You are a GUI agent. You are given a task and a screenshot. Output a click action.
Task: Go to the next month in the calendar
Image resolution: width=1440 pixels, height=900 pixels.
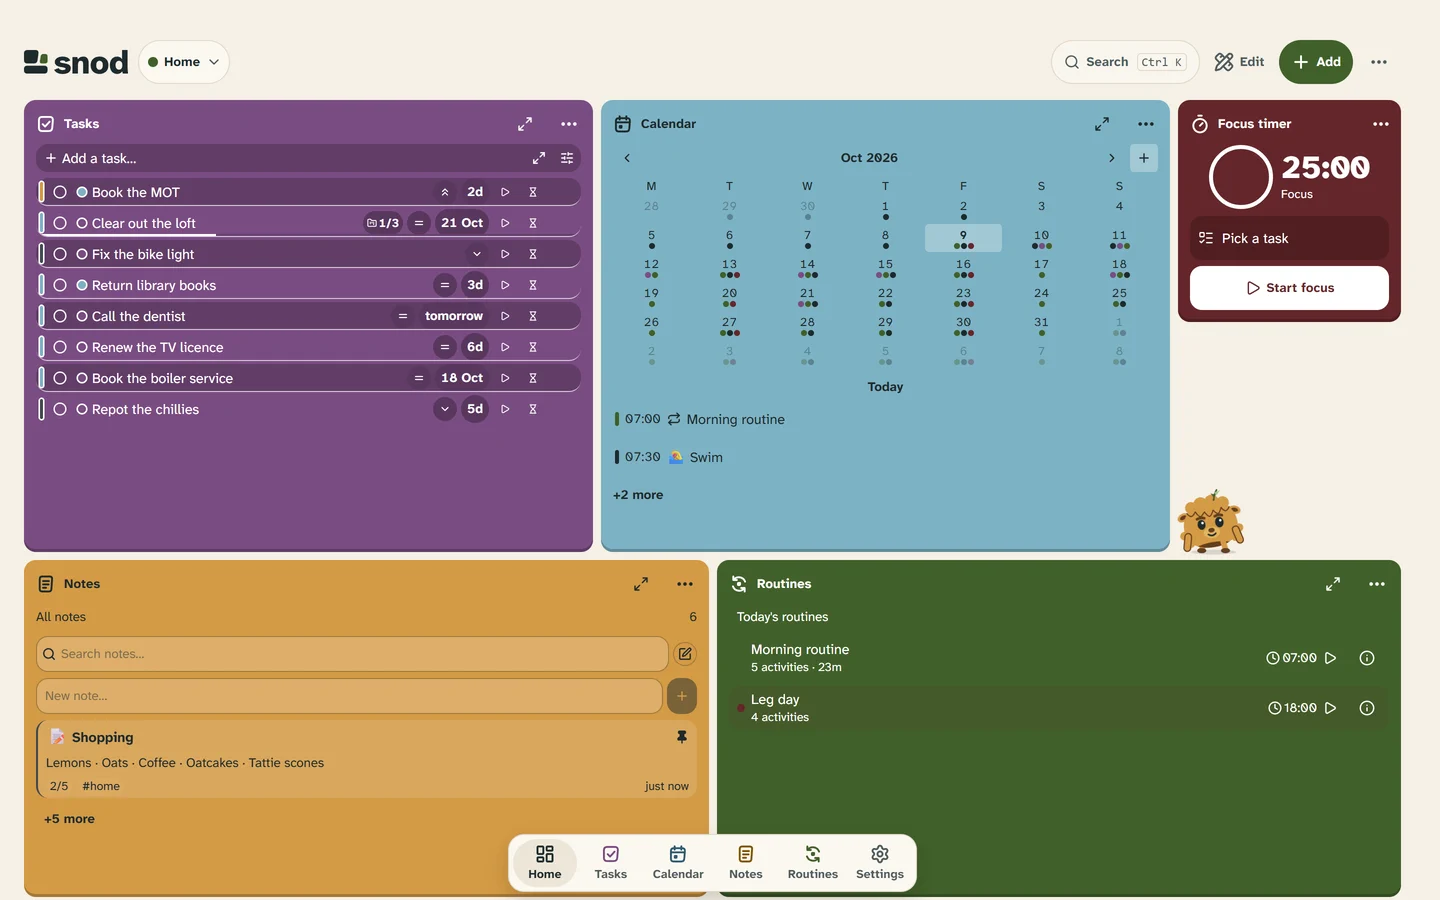pos(1111,158)
